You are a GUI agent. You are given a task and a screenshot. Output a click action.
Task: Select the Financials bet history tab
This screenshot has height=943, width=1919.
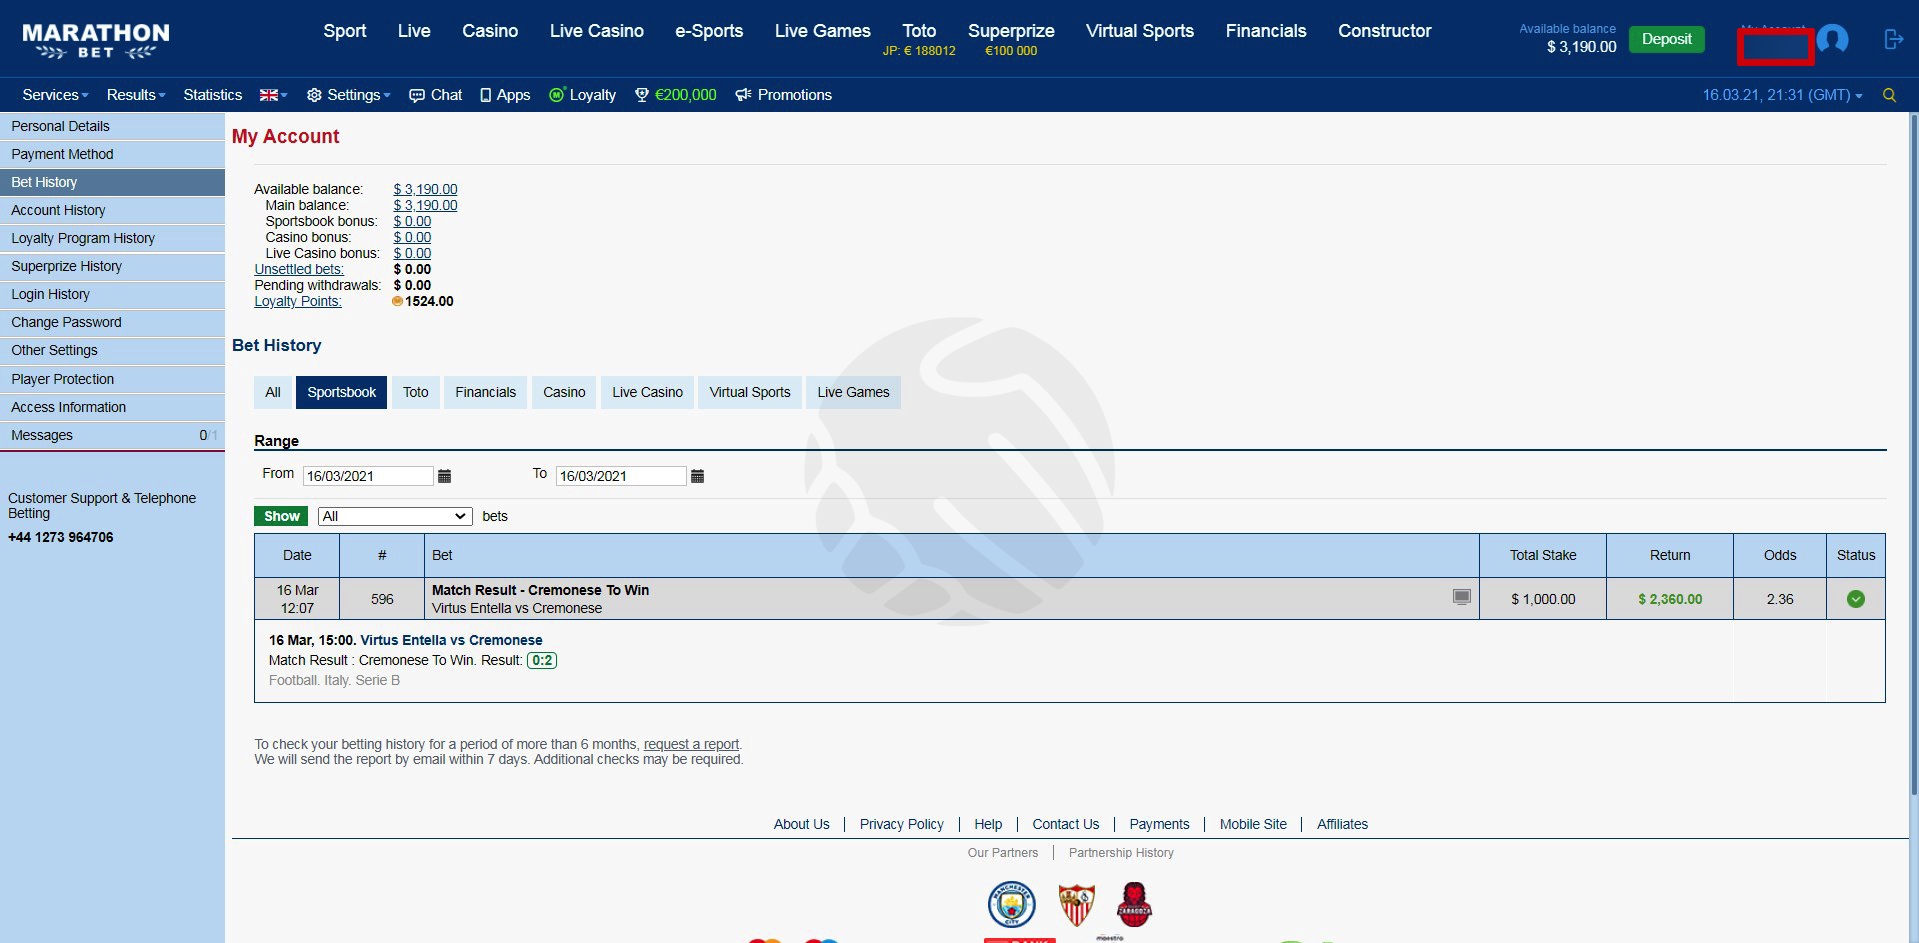pyautogui.click(x=486, y=392)
